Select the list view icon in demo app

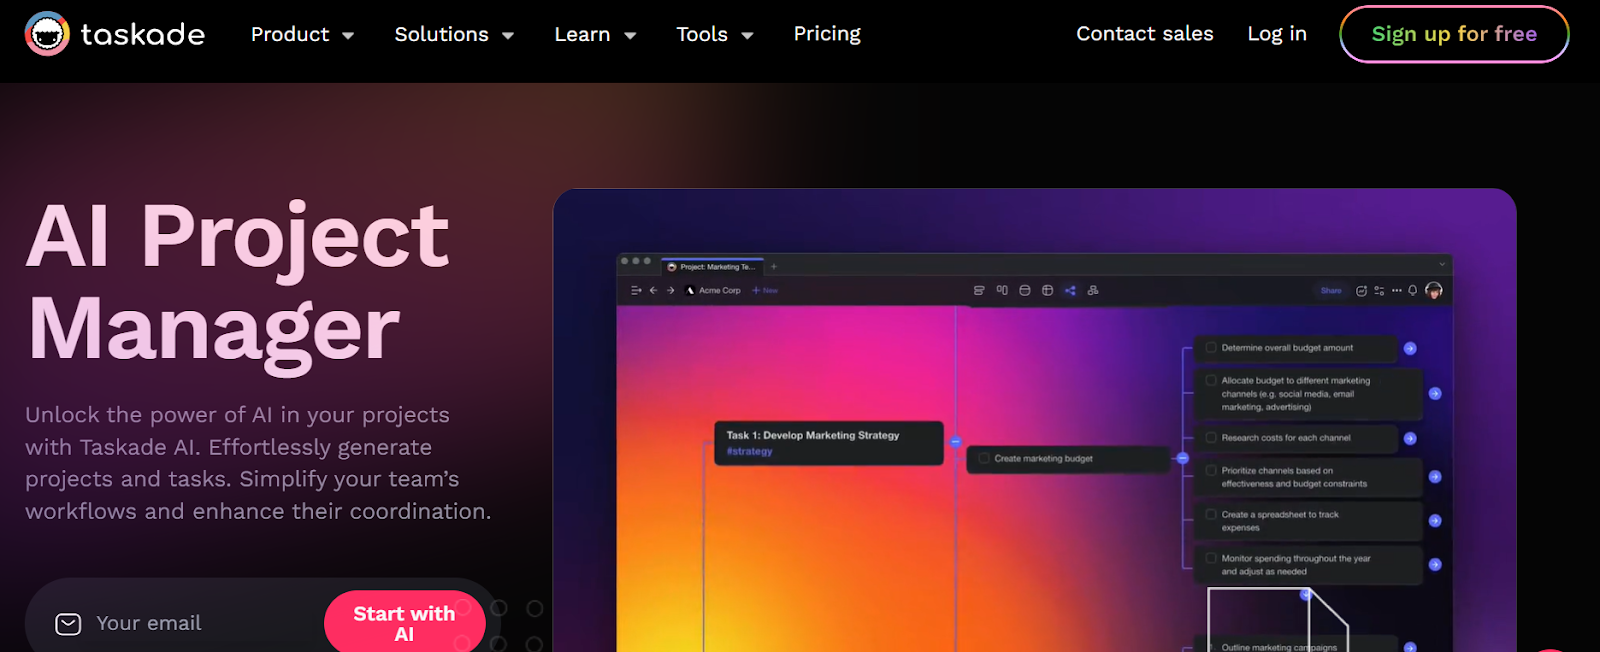click(x=979, y=291)
